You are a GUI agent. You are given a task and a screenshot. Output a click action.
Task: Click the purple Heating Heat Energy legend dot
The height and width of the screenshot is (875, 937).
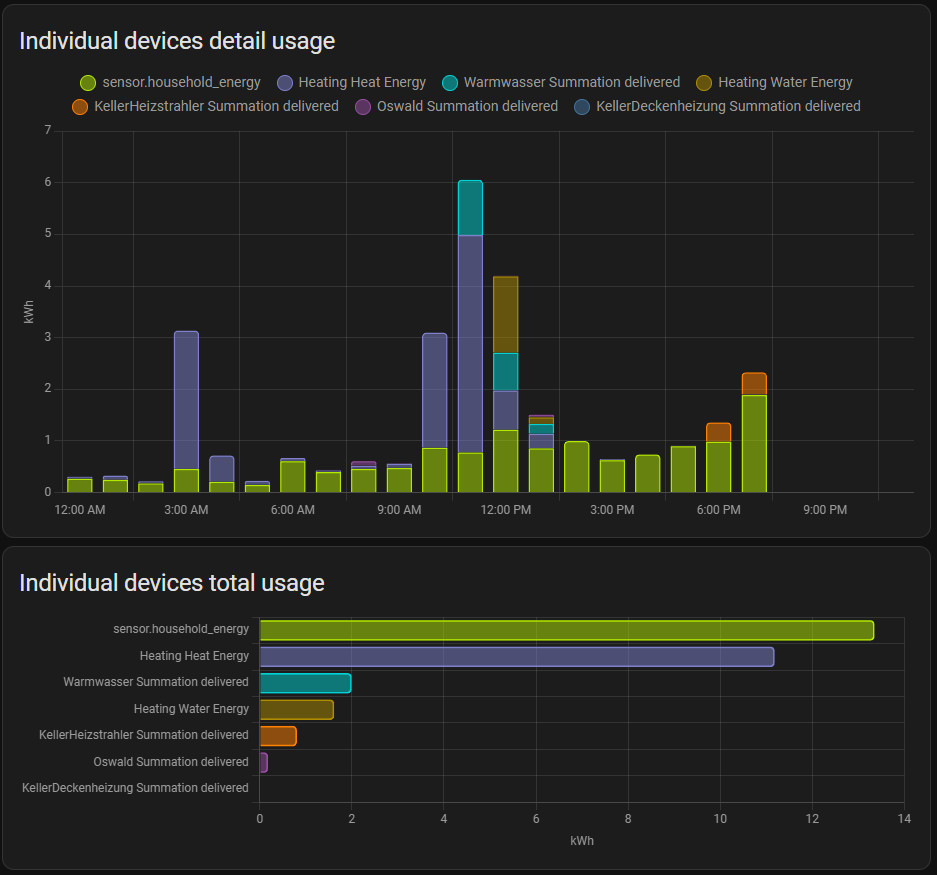pos(284,83)
